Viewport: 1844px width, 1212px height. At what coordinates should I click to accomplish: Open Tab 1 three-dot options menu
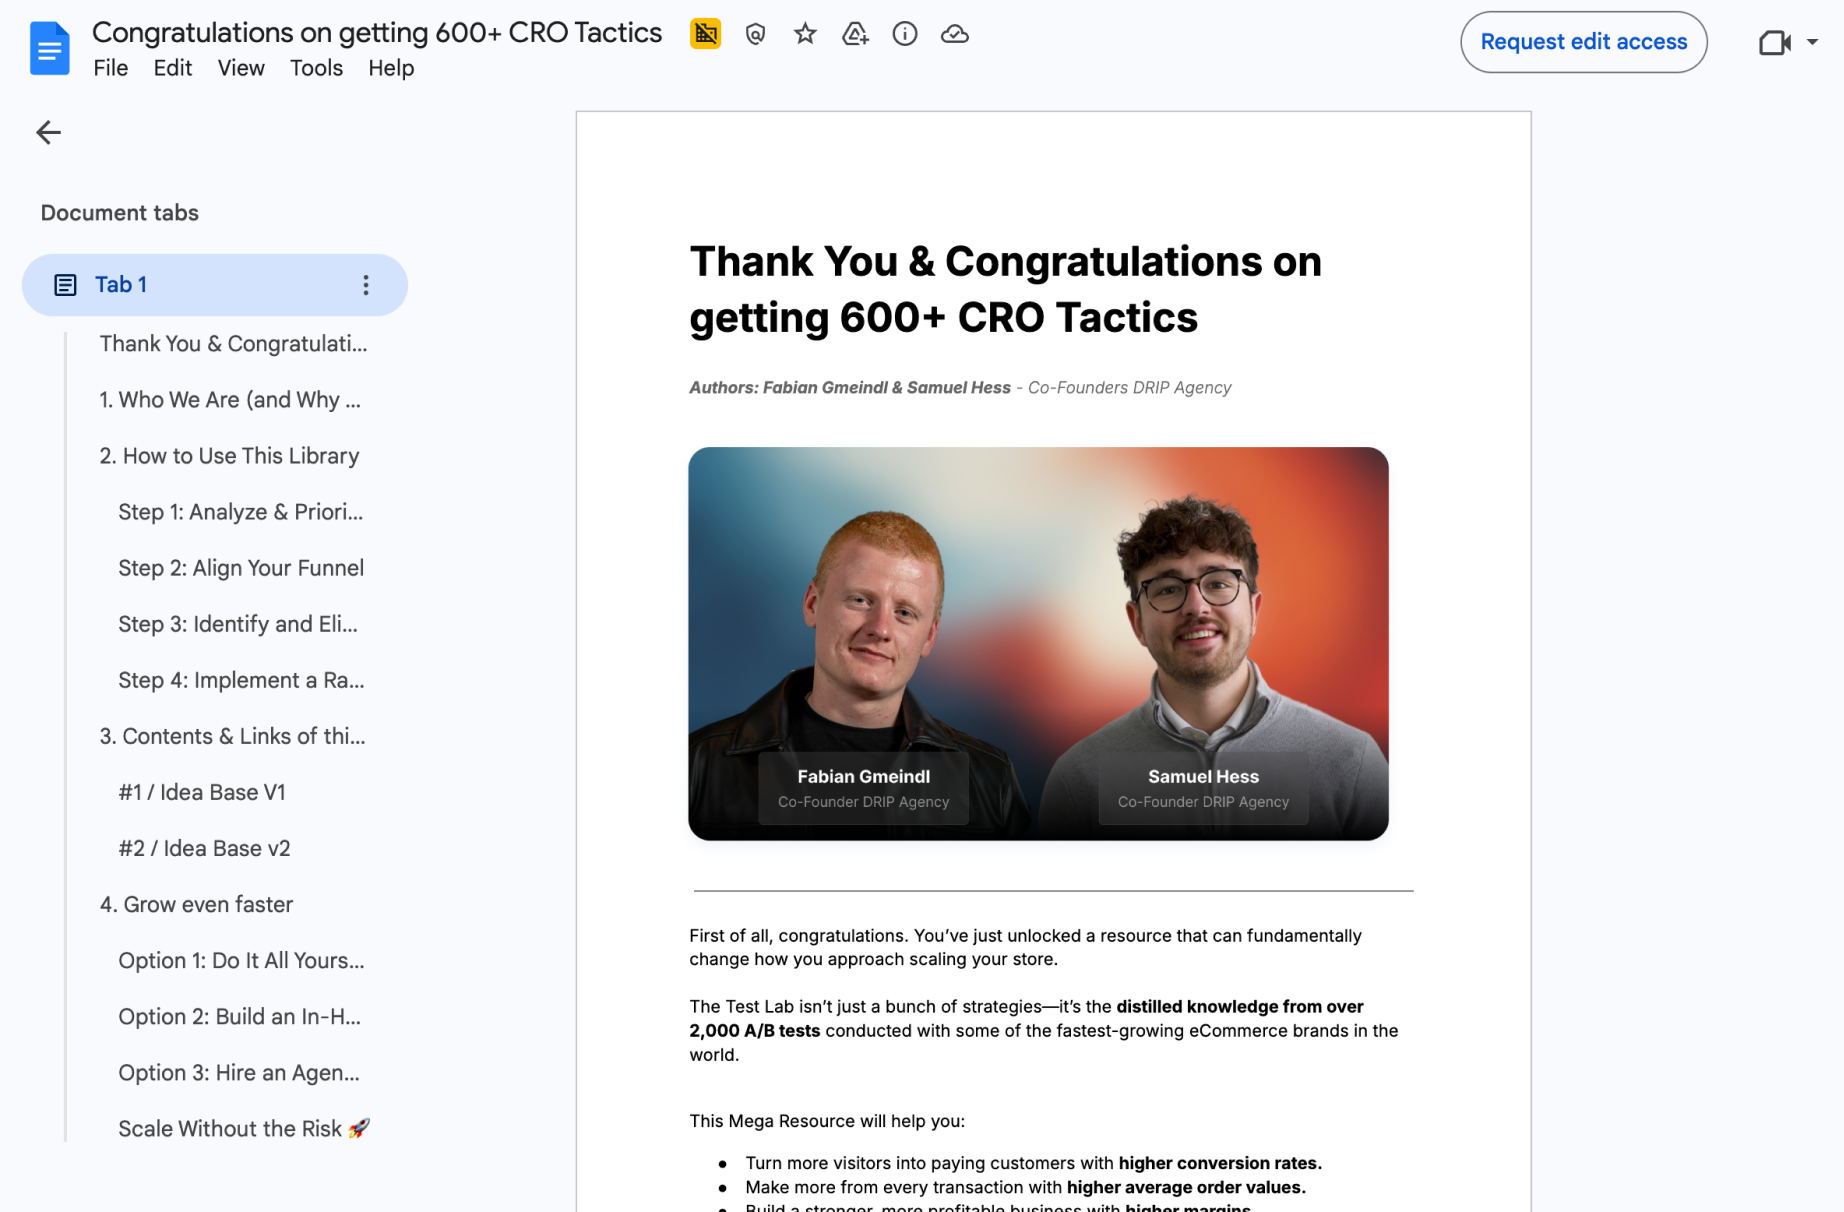[x=366, y=285]
